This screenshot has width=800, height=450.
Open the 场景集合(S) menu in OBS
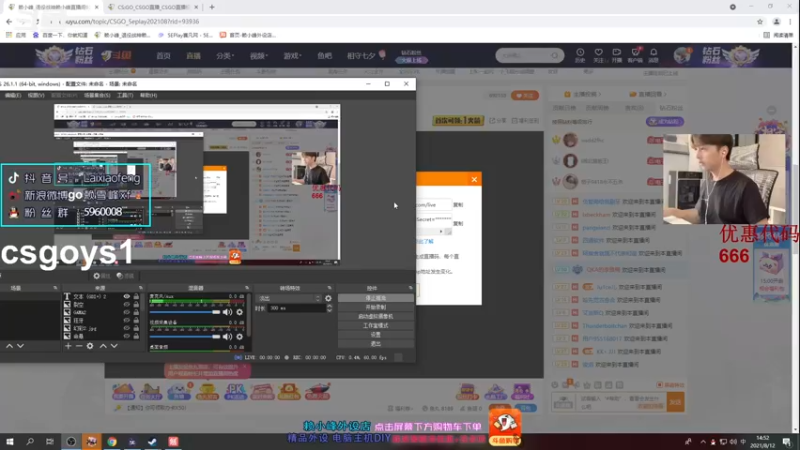pos(97,95)
